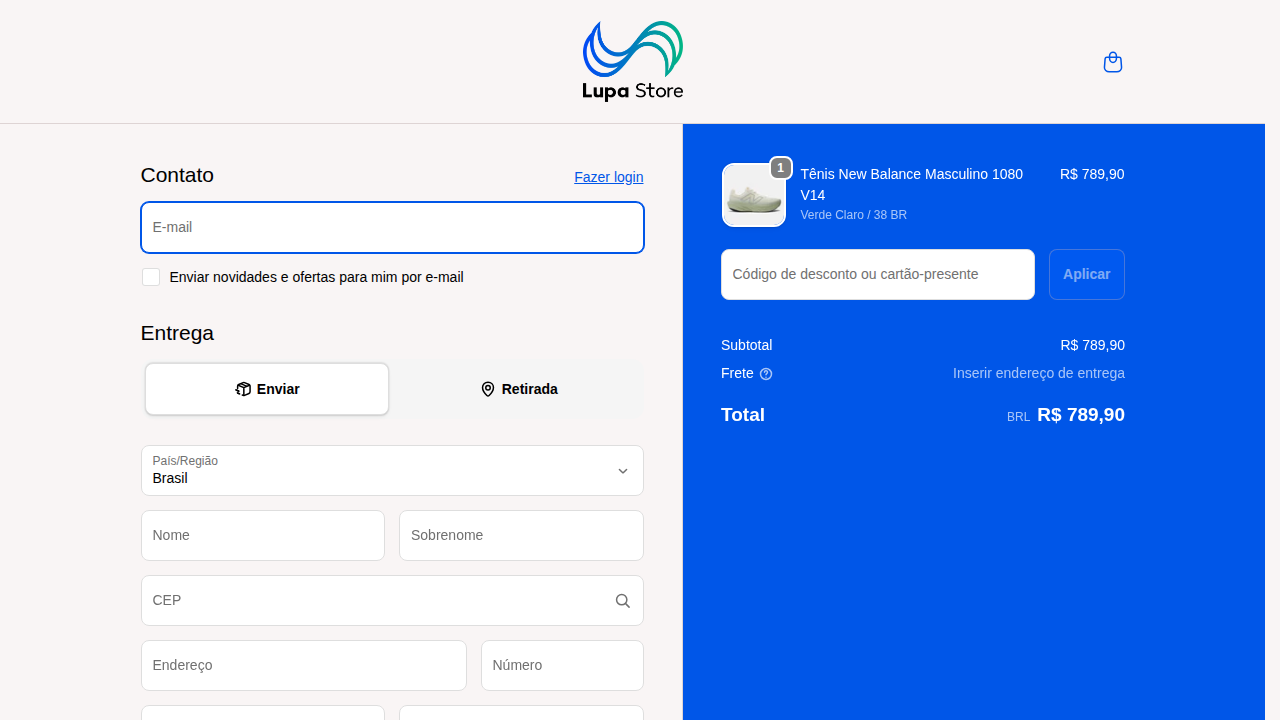Viewport: 1280px width, 720px height.
Task: Click the Contato section heading
Action: [177, 175]
